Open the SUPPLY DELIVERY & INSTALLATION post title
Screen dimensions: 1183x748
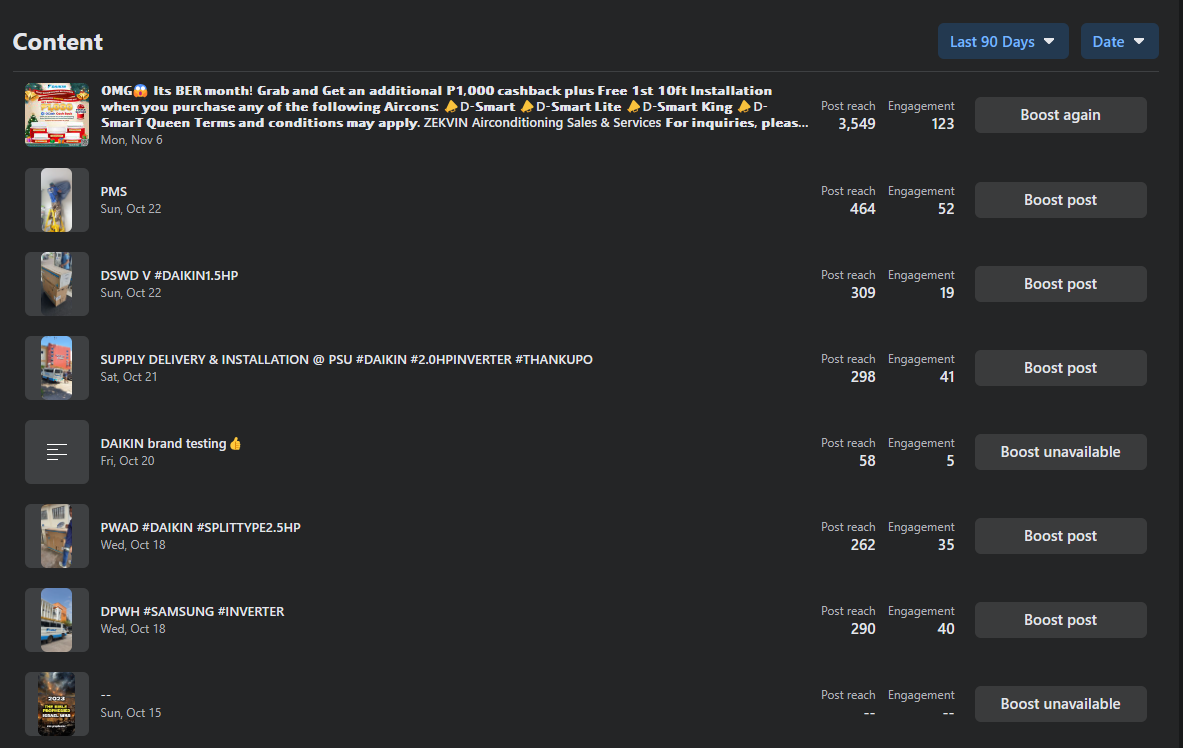click(x=346, y=359)
